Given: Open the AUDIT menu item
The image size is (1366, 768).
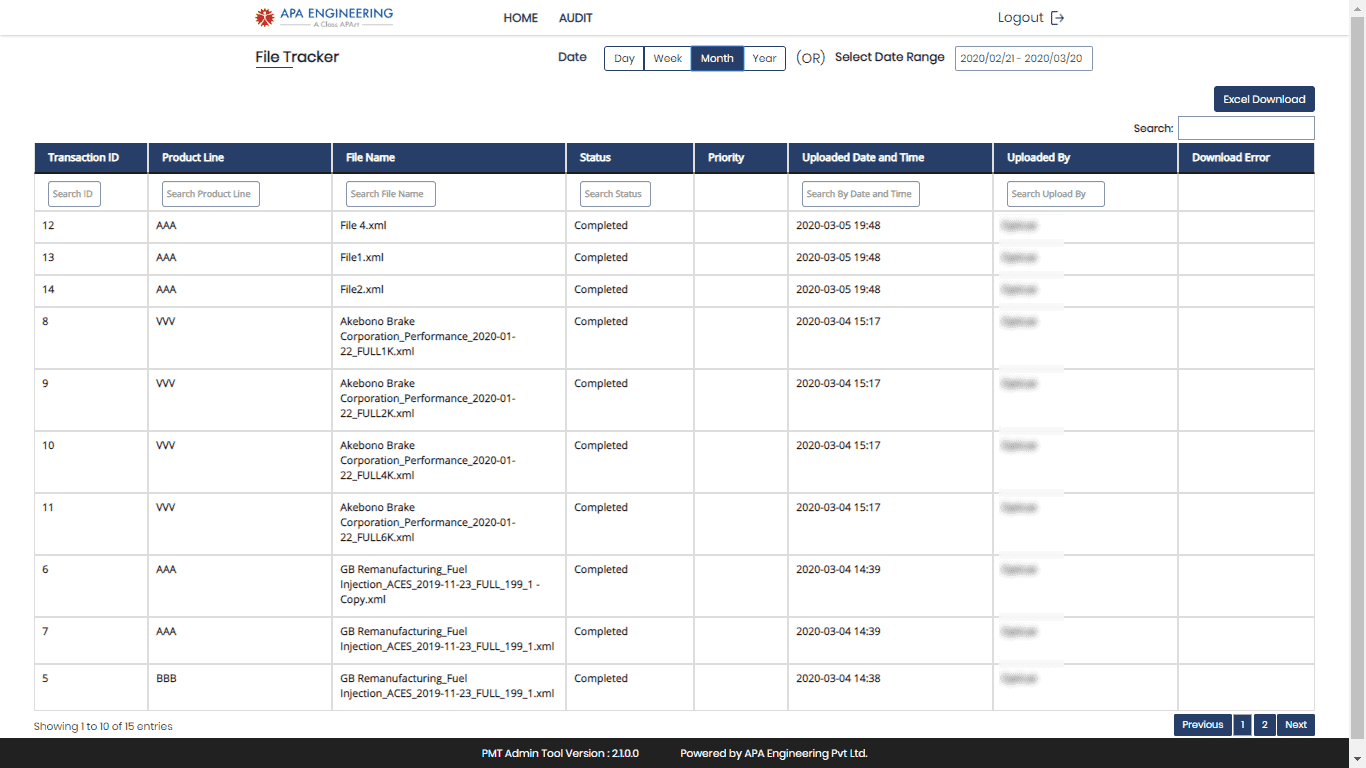Looking at the screenshot, I should pos(576,18).
